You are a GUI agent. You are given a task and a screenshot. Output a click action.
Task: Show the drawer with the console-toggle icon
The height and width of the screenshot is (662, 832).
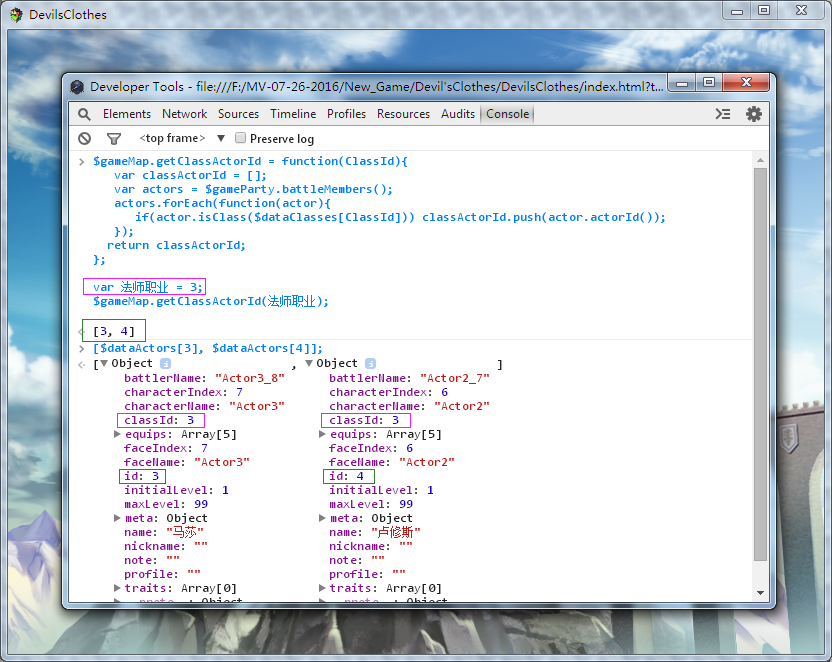pyautogui.click(x=723, y=114)
